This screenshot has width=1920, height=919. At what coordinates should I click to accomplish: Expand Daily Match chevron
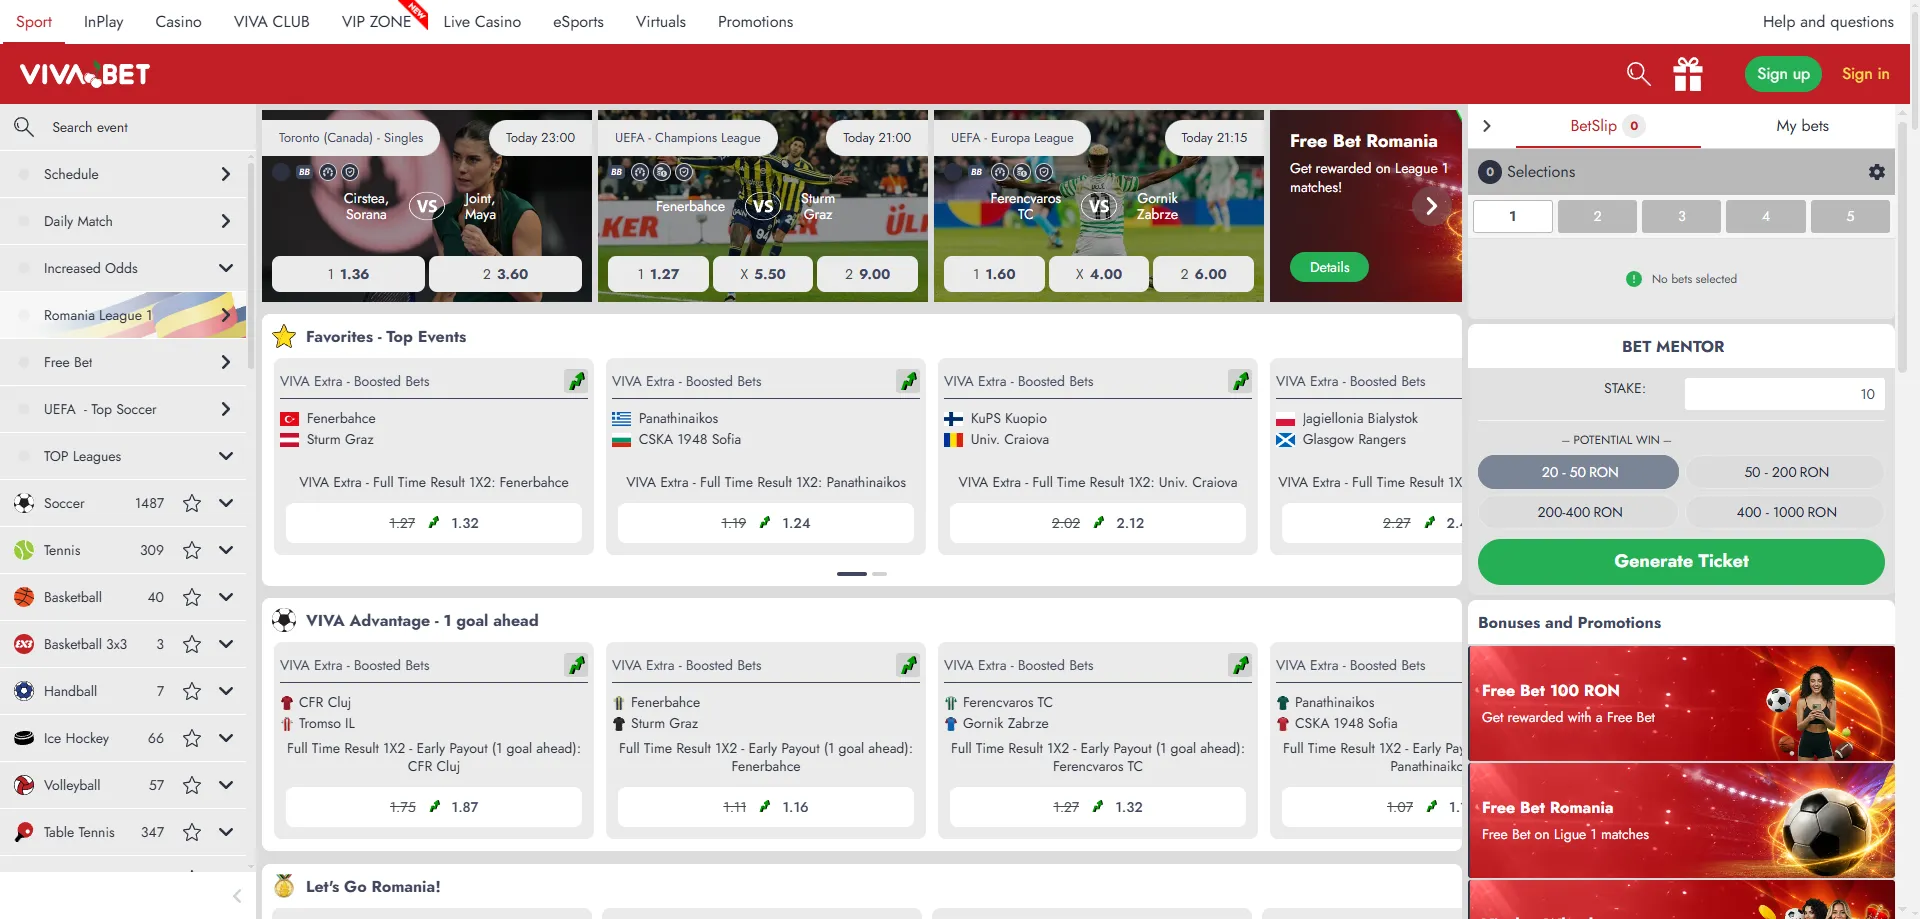pyautogui.click(x=226, y=221)
